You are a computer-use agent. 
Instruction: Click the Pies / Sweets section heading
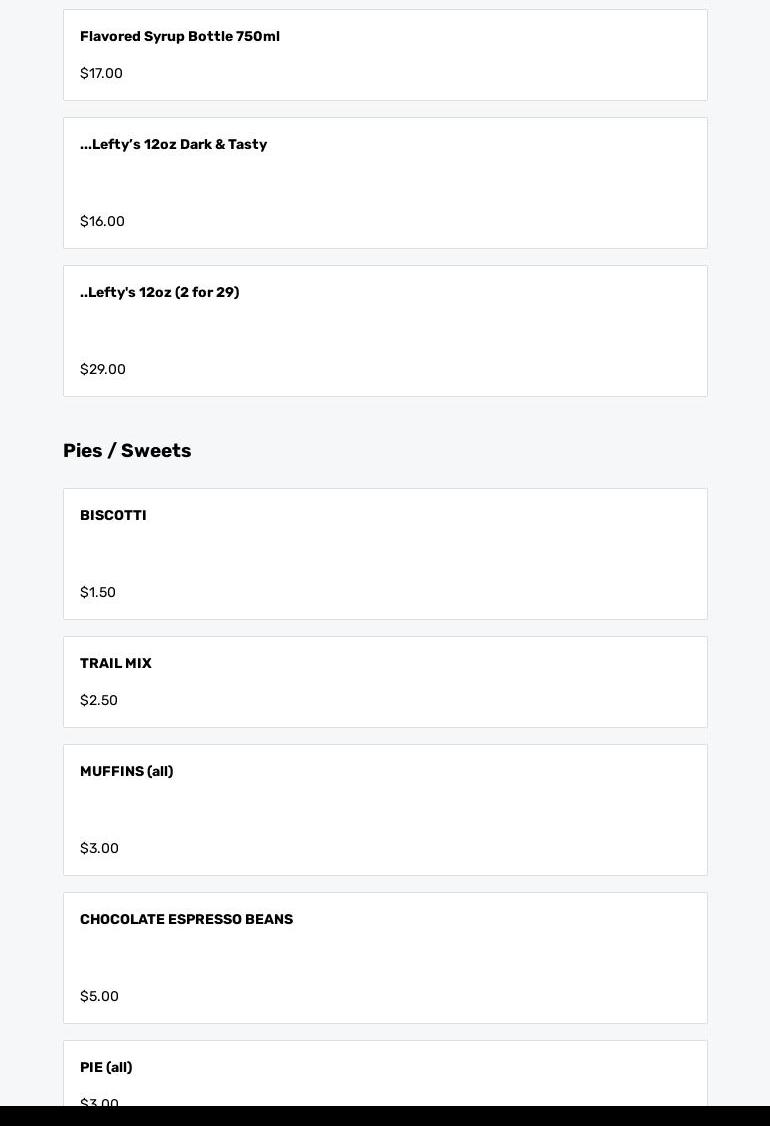pyautogui.click(x=127, y=451)
